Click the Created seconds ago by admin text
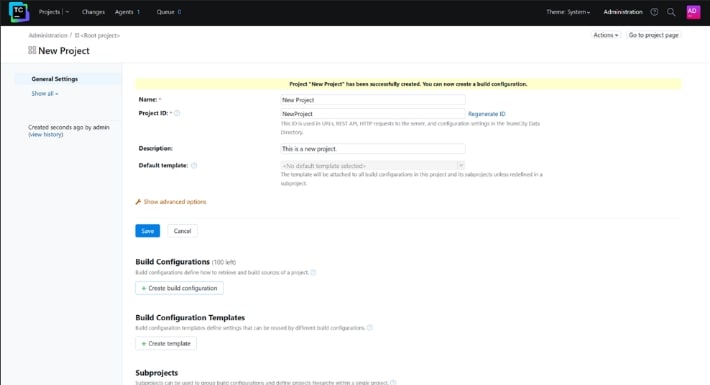The width and height of the screenshot is (710, 385). [x=69, y=127]
